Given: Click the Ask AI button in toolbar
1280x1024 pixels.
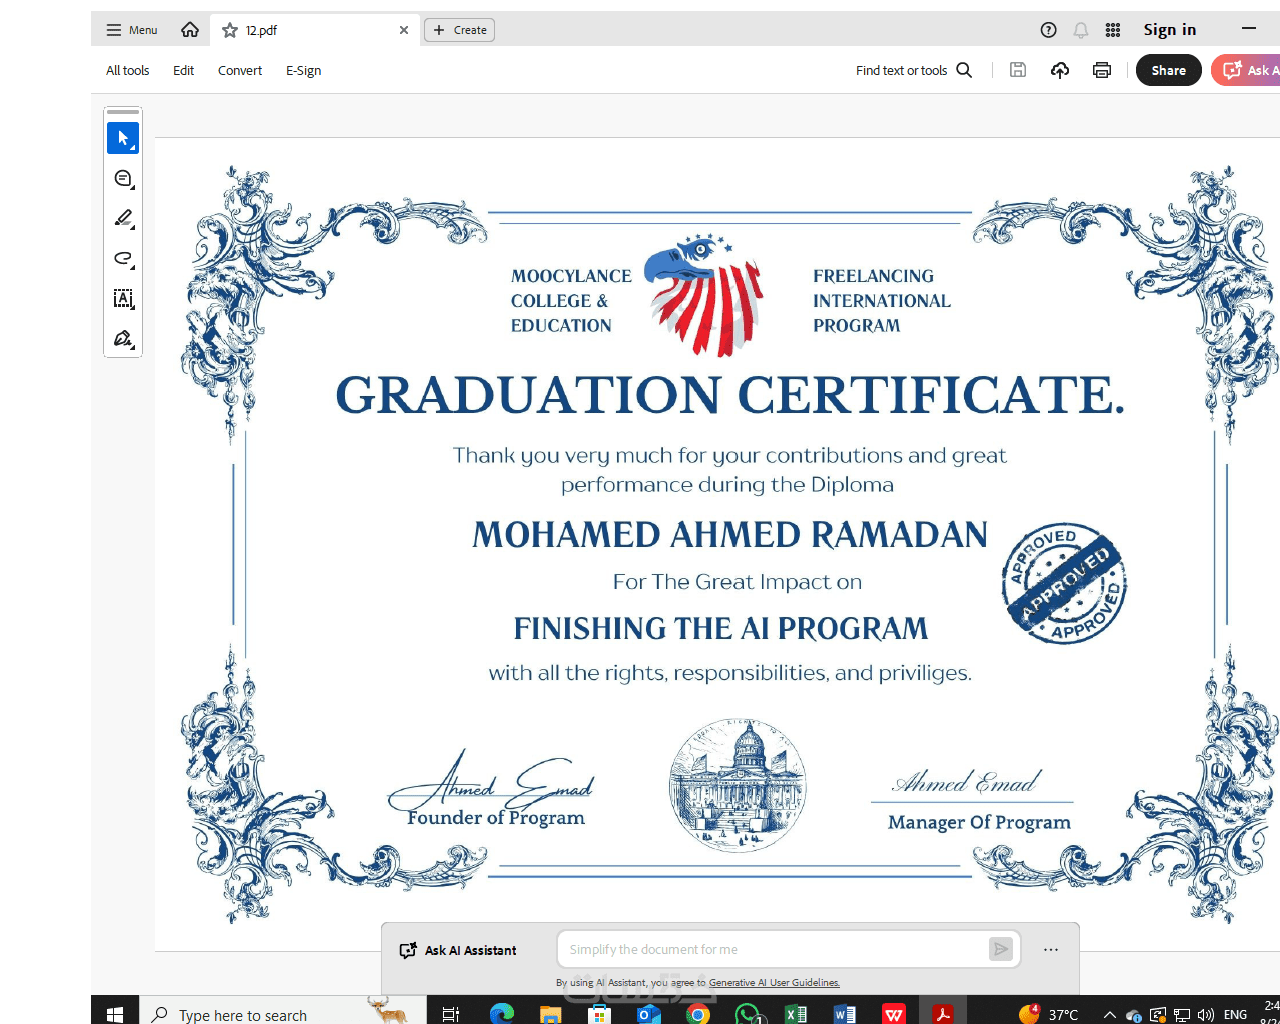Looking at the screenshot, I should click(1246, 70).
